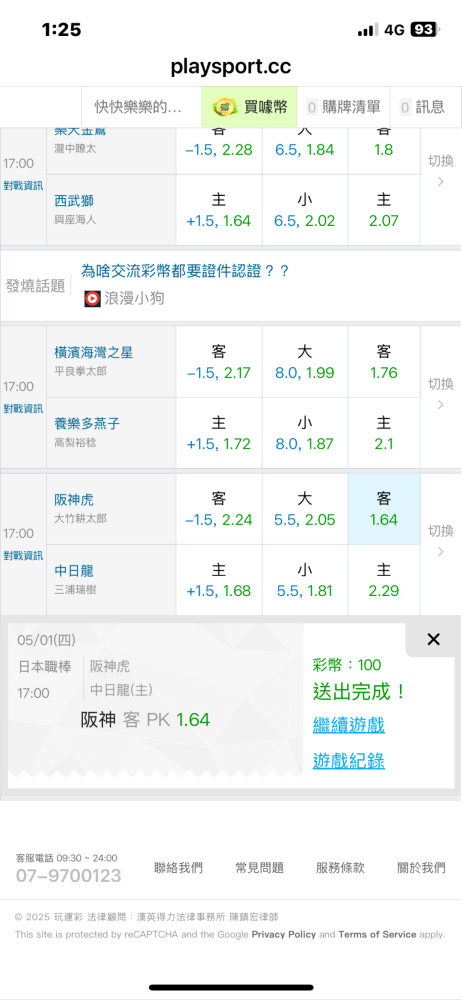This screenshot has height=1000, width=462.
Task: Select 阪神虎 客 -1.5, 2.24 spread
Action: click(x=219, y=508)
